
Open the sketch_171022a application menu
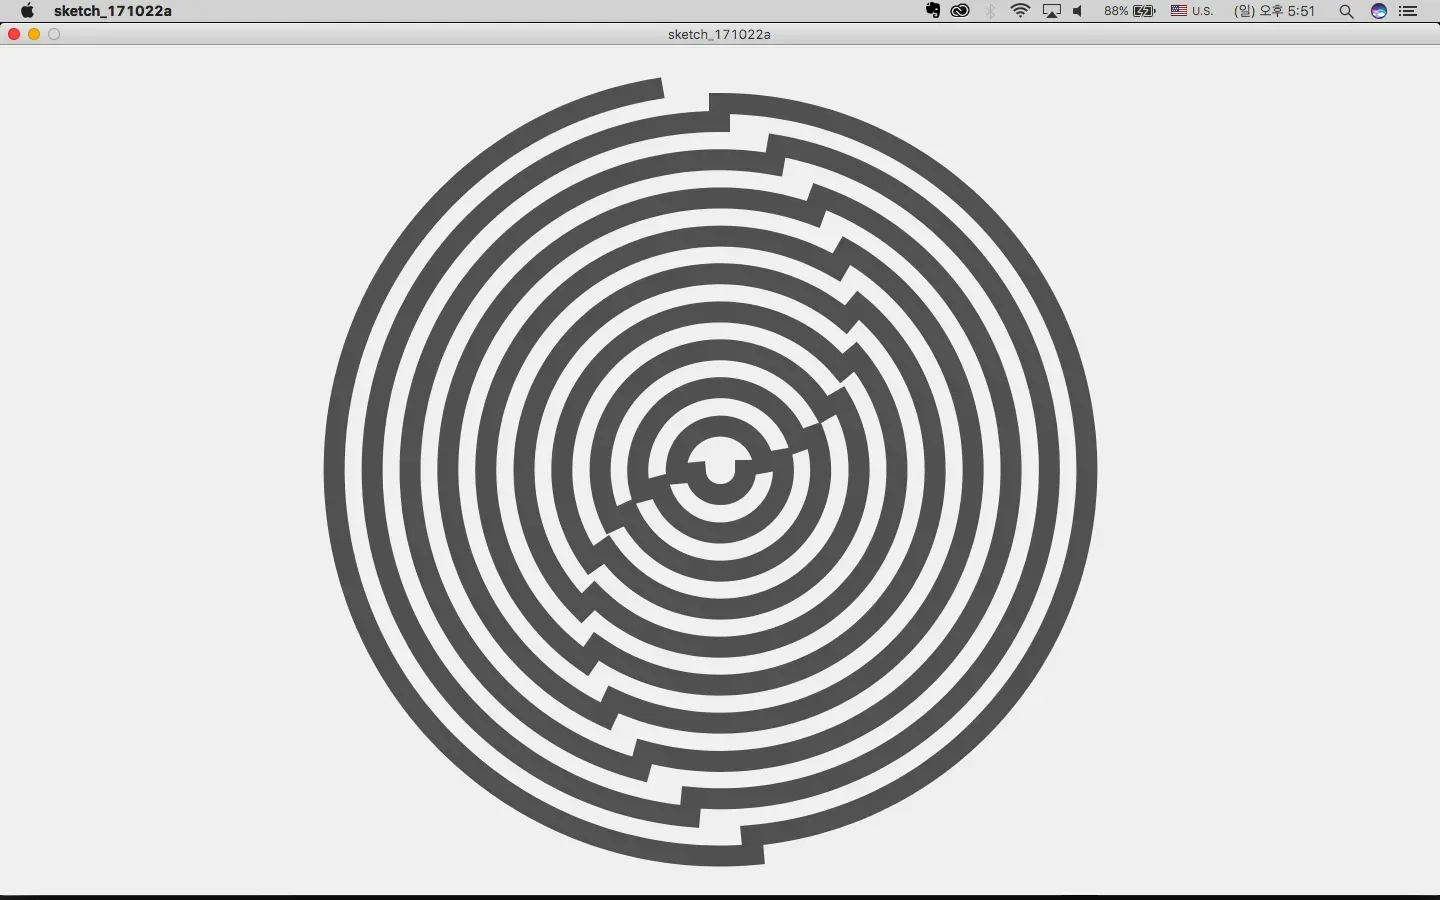coord(113,11)
